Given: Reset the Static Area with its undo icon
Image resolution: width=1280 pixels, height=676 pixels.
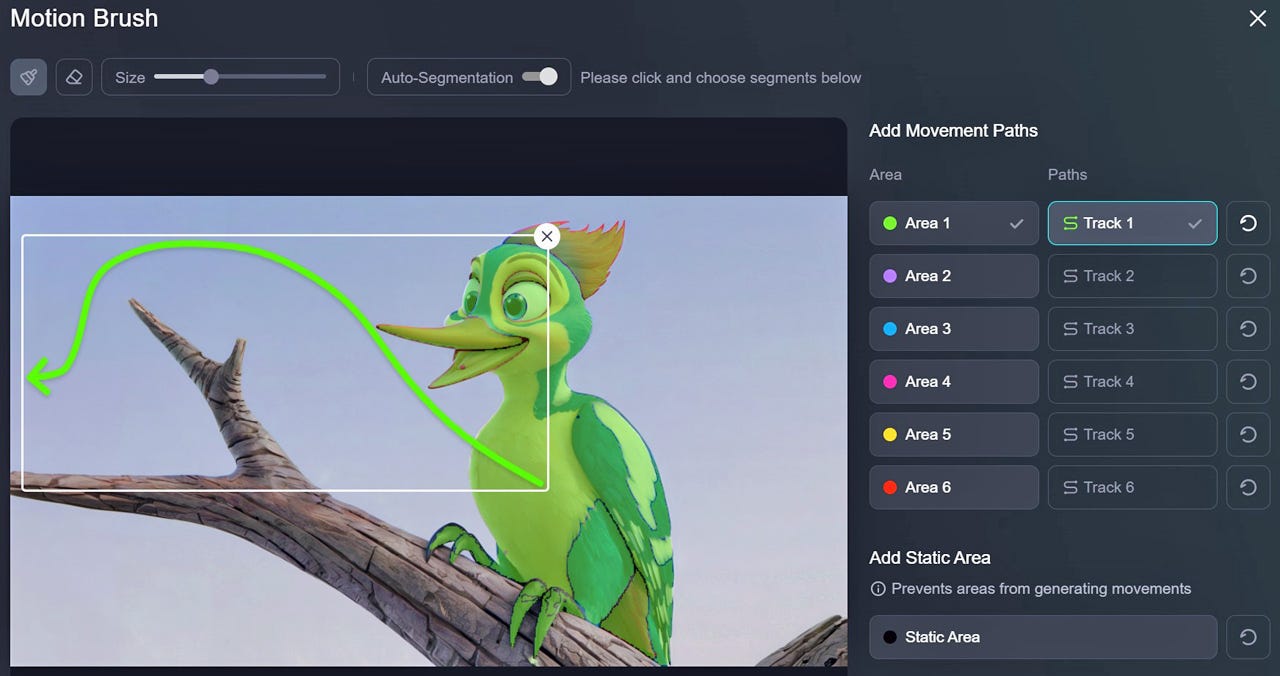Looking at the screenshot, I should coord(1248,637).
